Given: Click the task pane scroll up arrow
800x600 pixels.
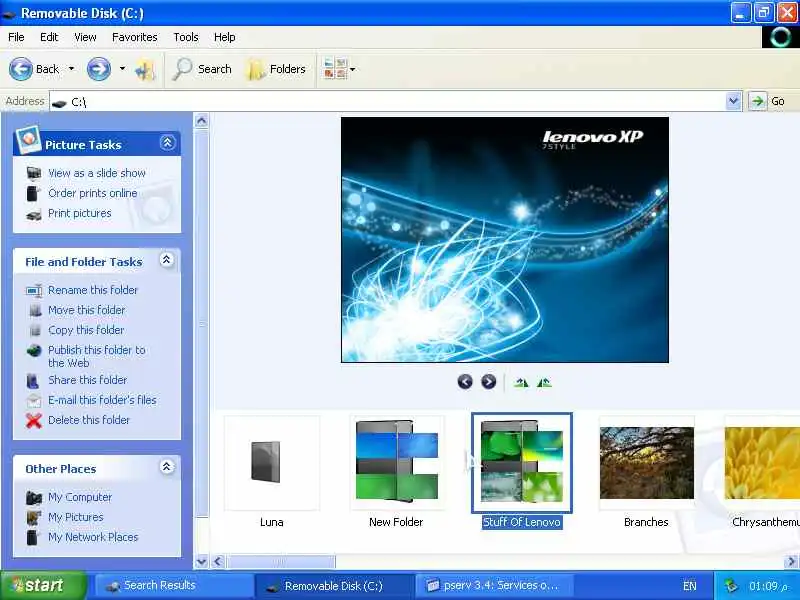Looking at the screenshot, I should tap(202, 121).
